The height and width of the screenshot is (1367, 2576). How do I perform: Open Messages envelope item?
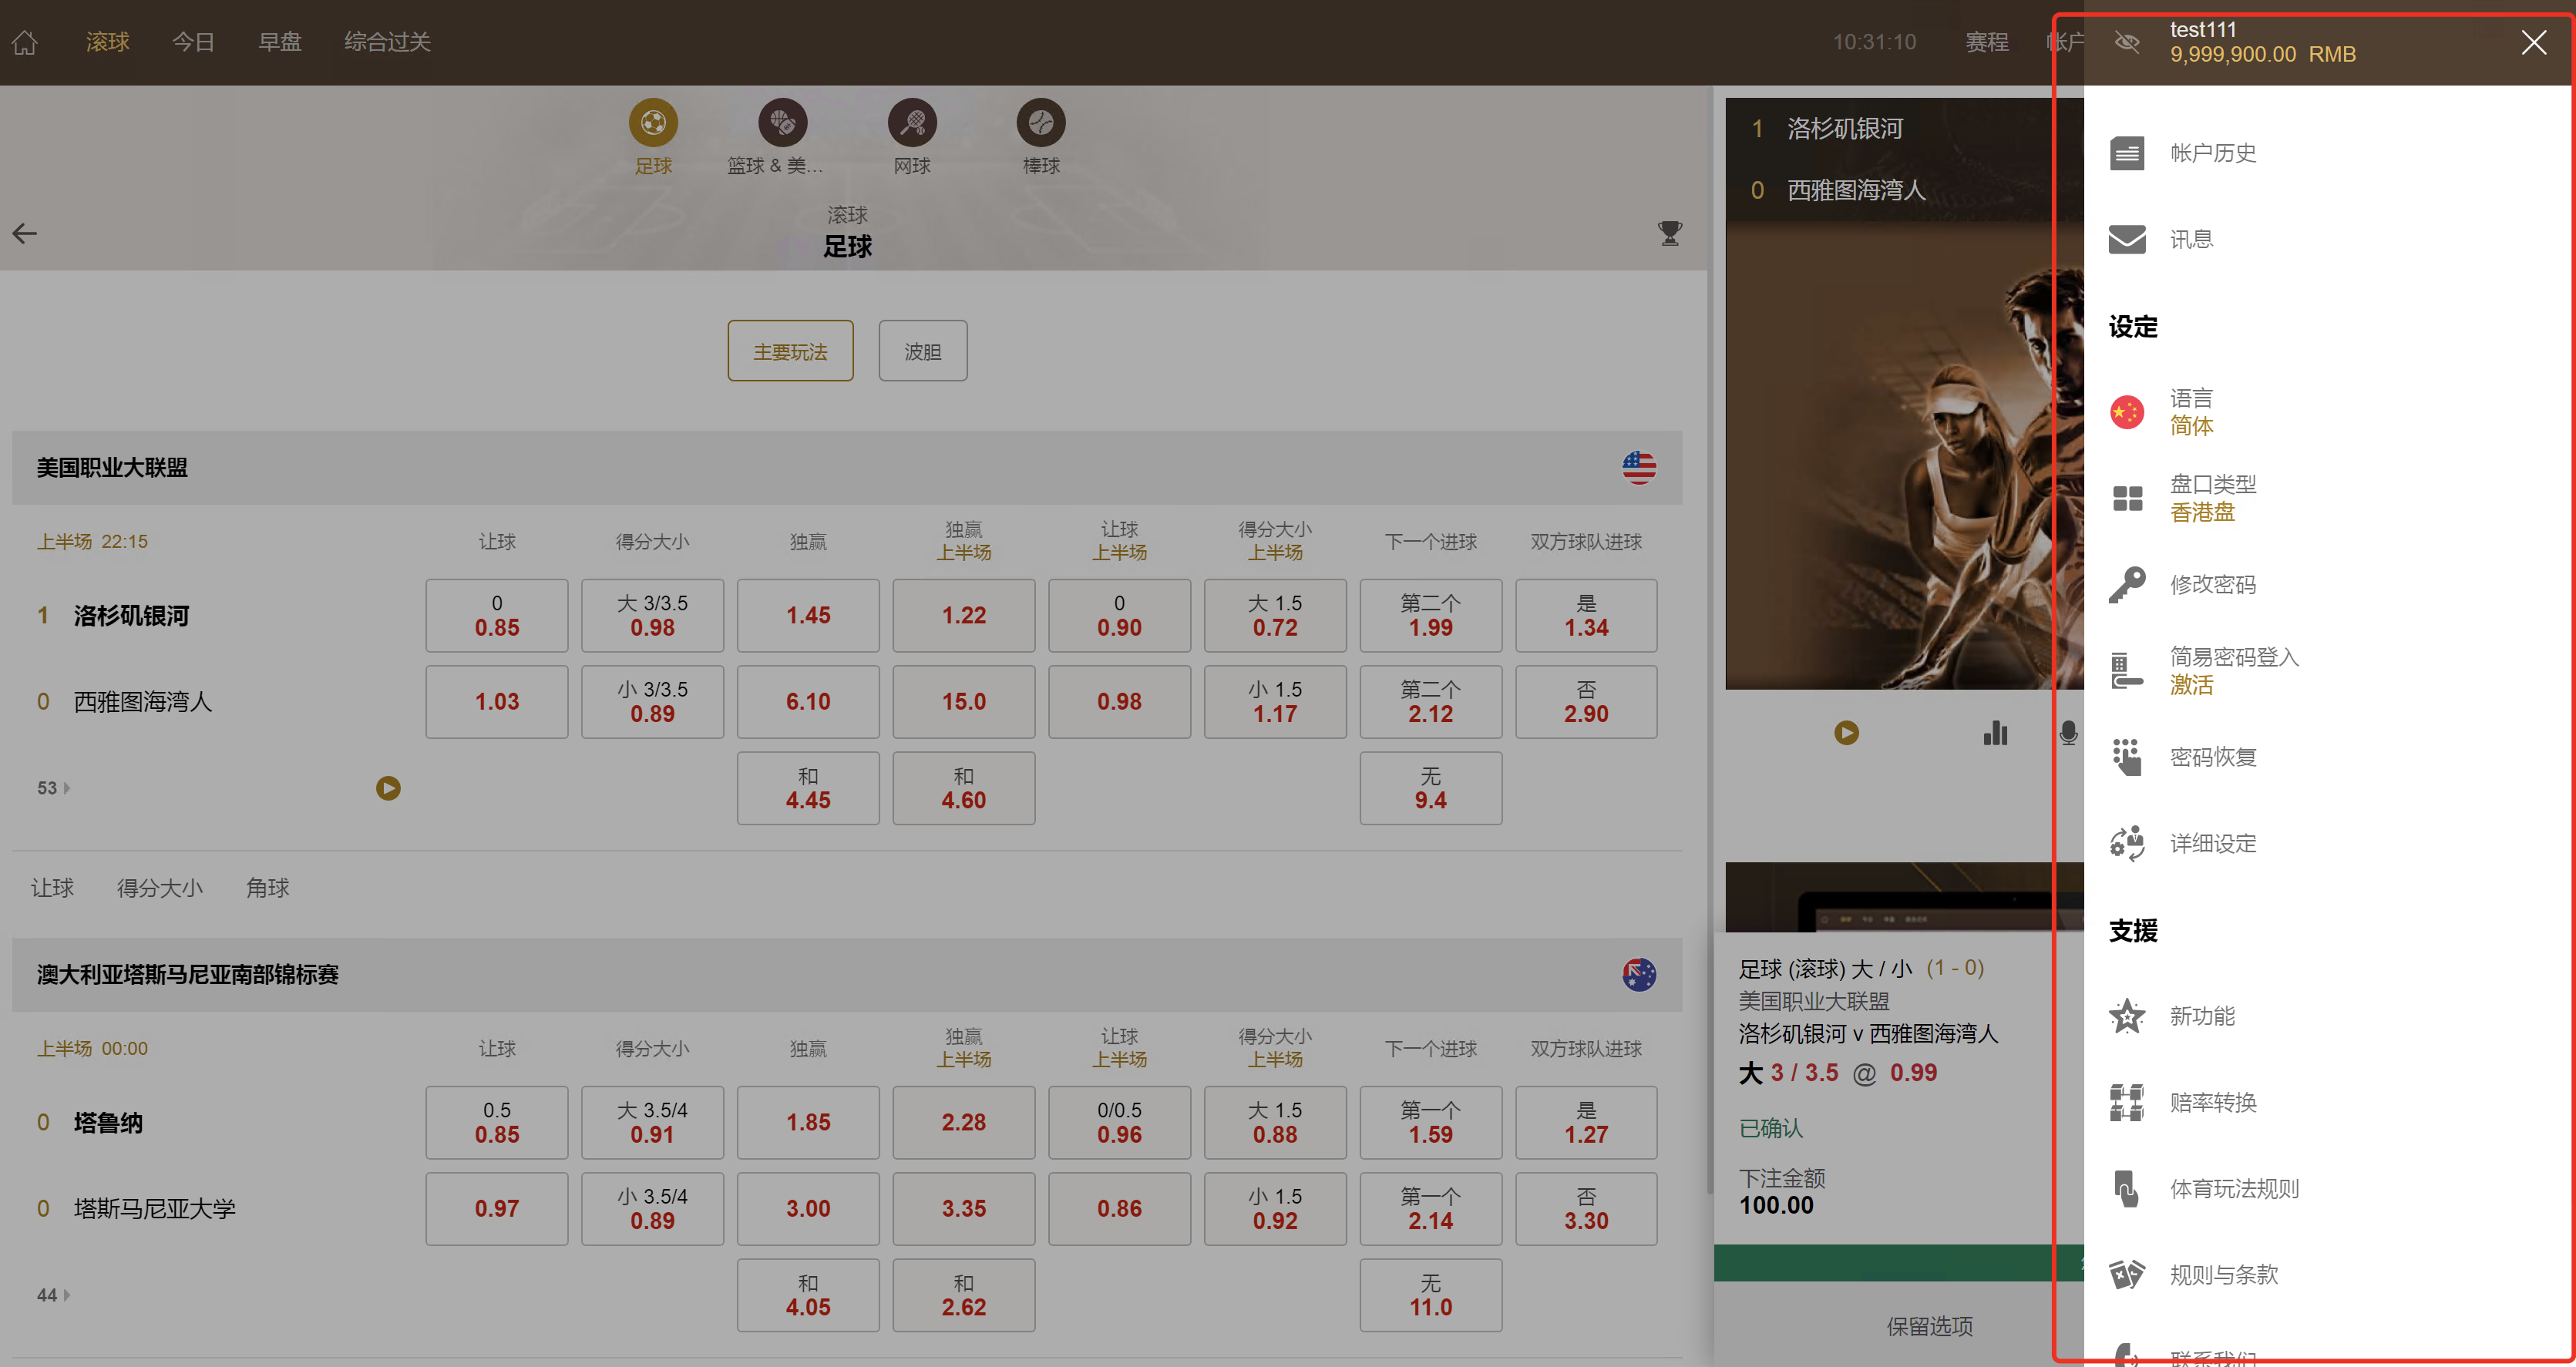pyautogui.click(x=2190, y=239)
